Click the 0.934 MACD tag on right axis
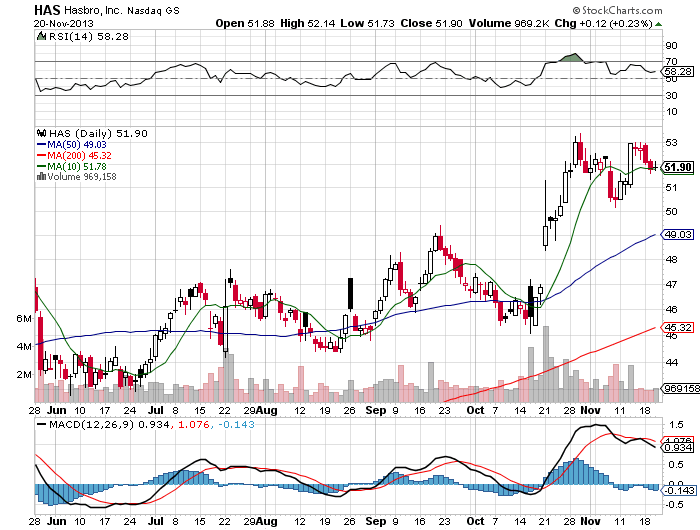 click(x=679, y=447)
